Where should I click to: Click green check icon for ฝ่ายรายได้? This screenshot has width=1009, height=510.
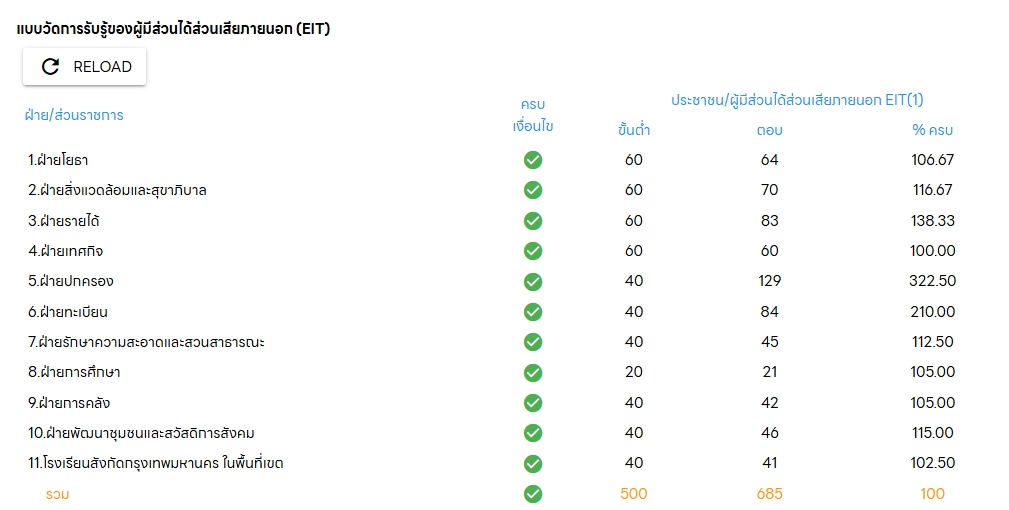coord(533,221)
